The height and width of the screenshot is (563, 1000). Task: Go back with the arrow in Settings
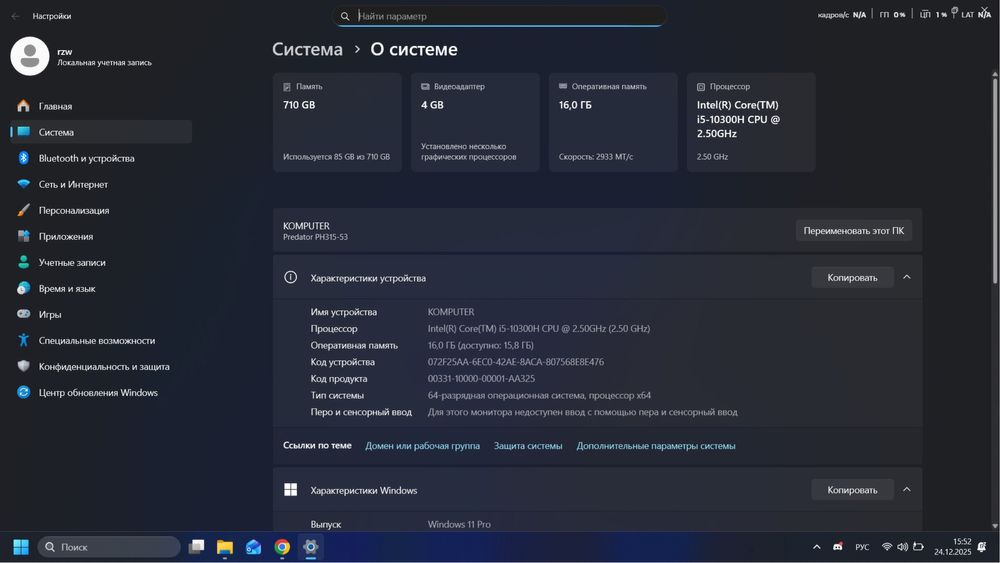[x=15, y=16]
